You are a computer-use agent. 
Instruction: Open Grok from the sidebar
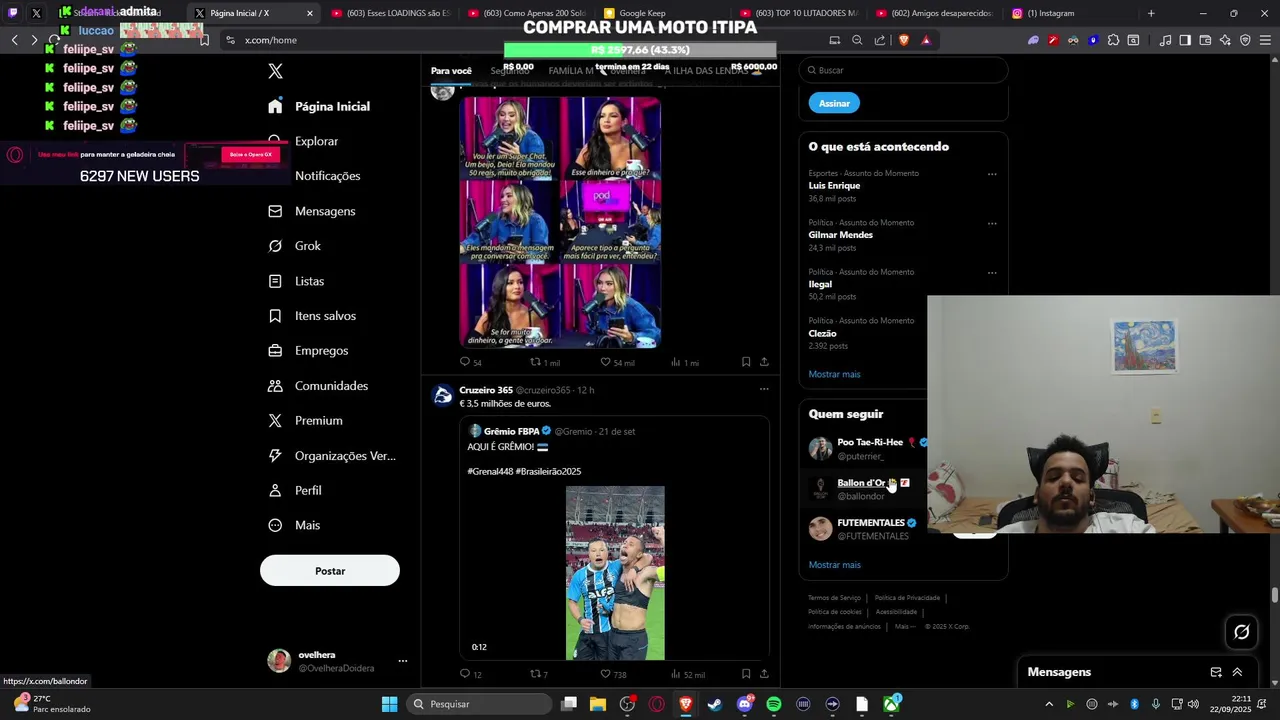click(295, 246)
